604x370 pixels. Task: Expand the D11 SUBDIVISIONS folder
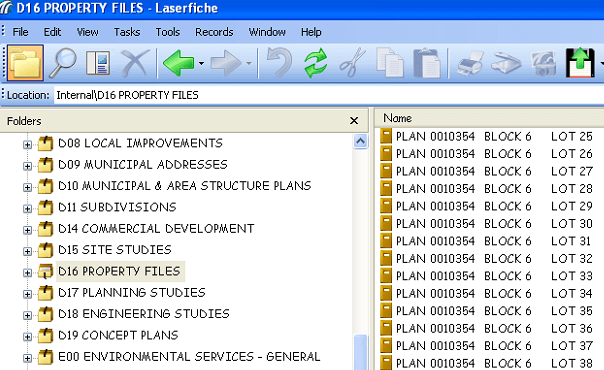27,209
